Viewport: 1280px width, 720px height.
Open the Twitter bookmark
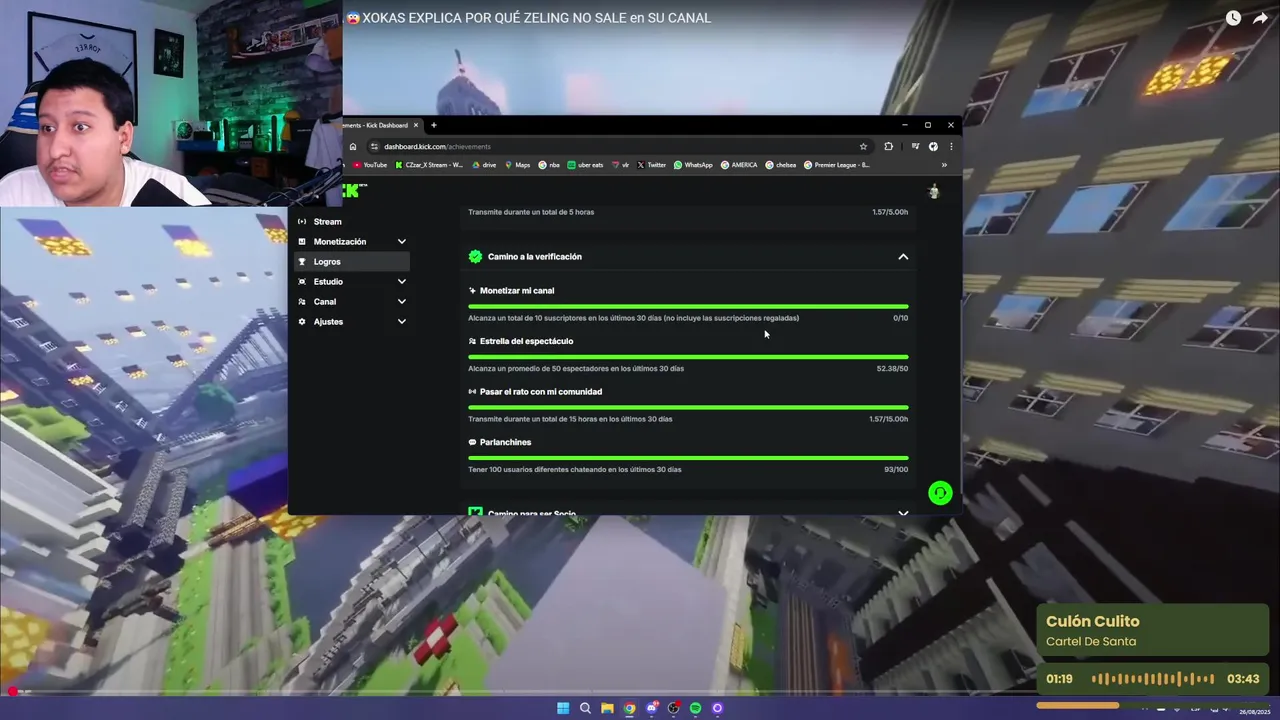click(x=652, y=165)
